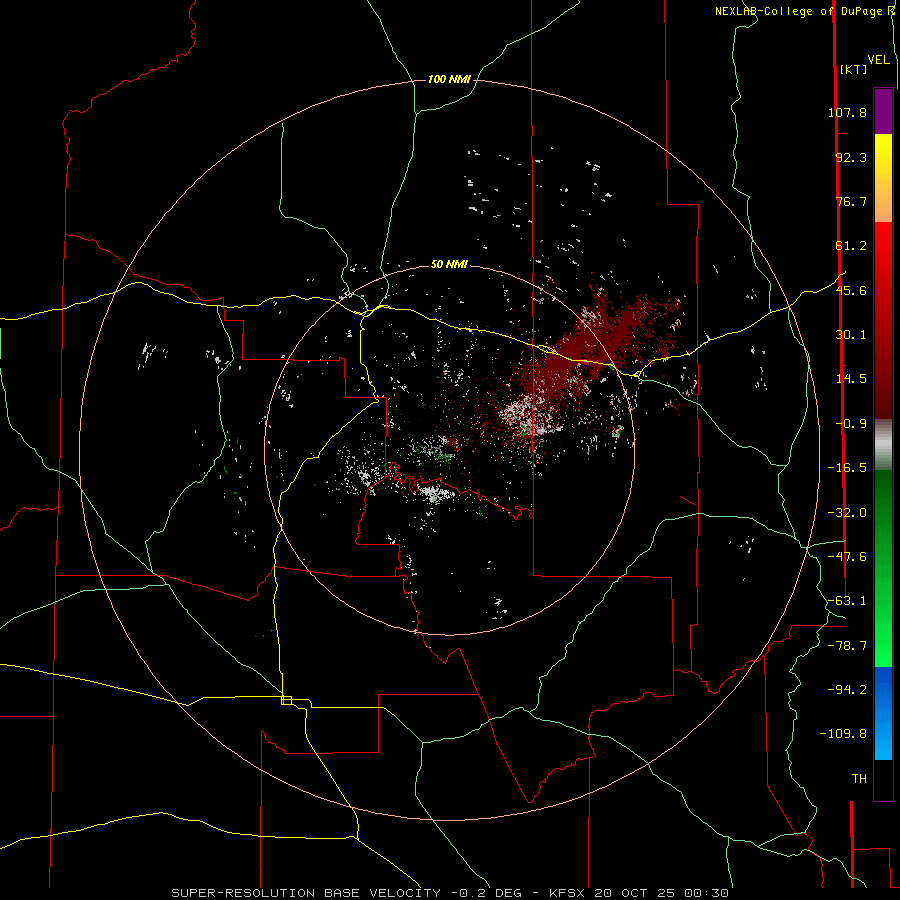Viewport: 900px width, 900px height.
Task: Click the TH legend label
Action: [x=859, y=779]
